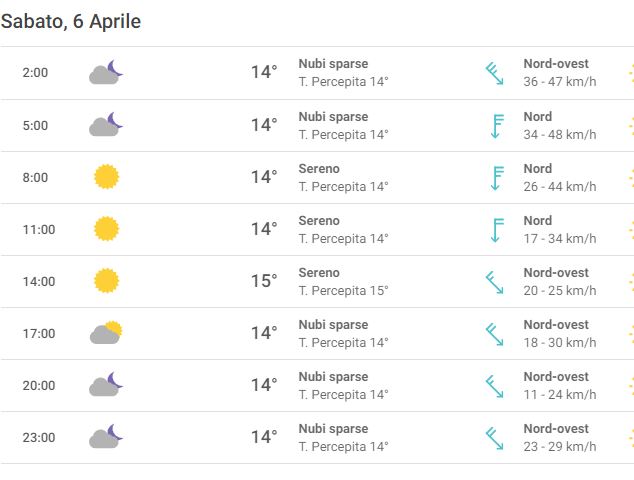
Task: Click the 11:00 sun icon
Action: tap(106, 229)
